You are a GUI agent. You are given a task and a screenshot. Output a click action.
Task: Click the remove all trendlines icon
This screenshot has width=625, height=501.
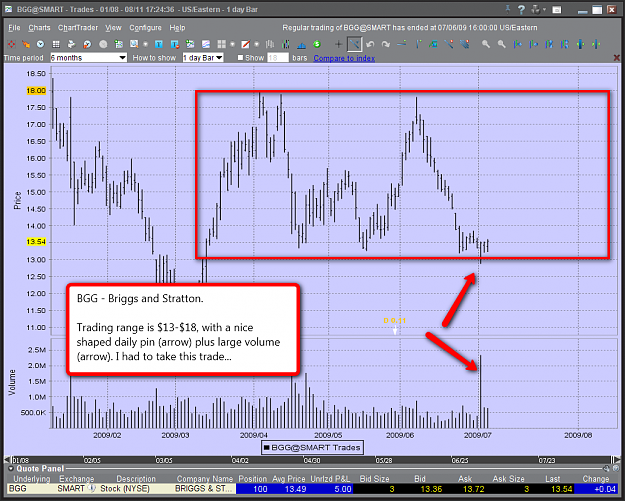coord(464,44)
